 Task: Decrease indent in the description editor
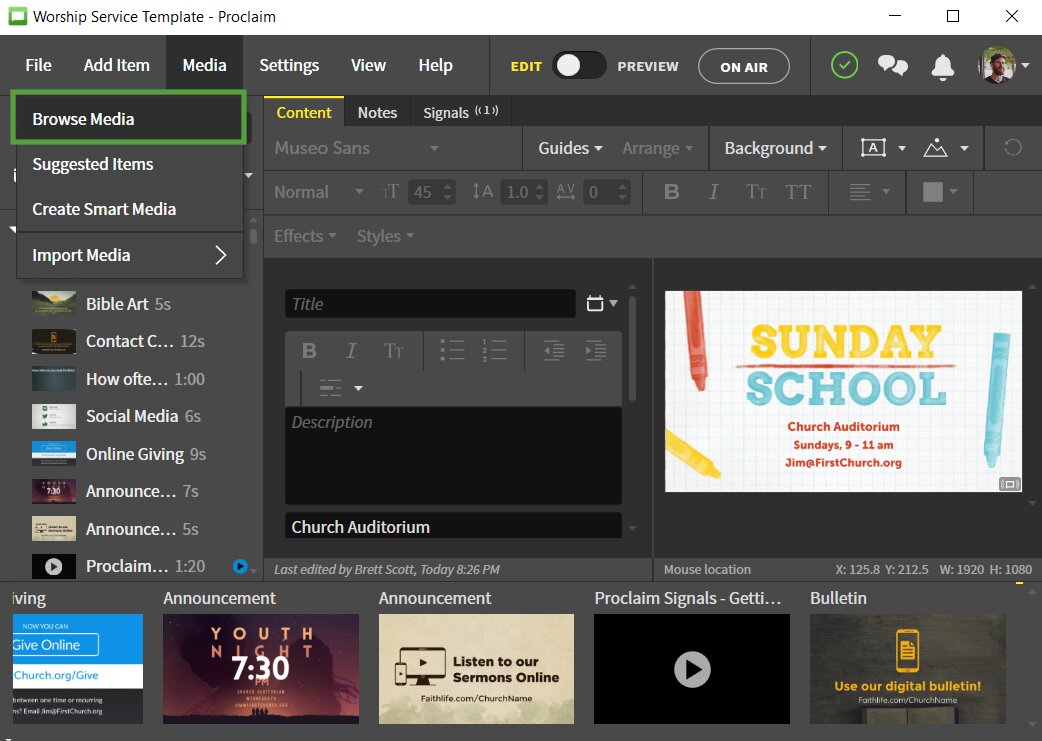554,350
